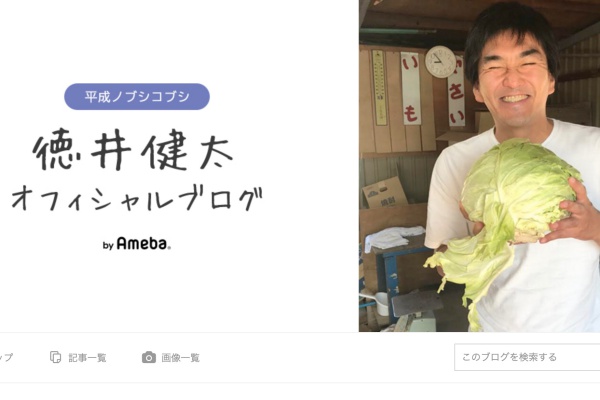Click the white measuring cup in the photo
The height and width of the screenshot is (400, 600).
point(380,303)
